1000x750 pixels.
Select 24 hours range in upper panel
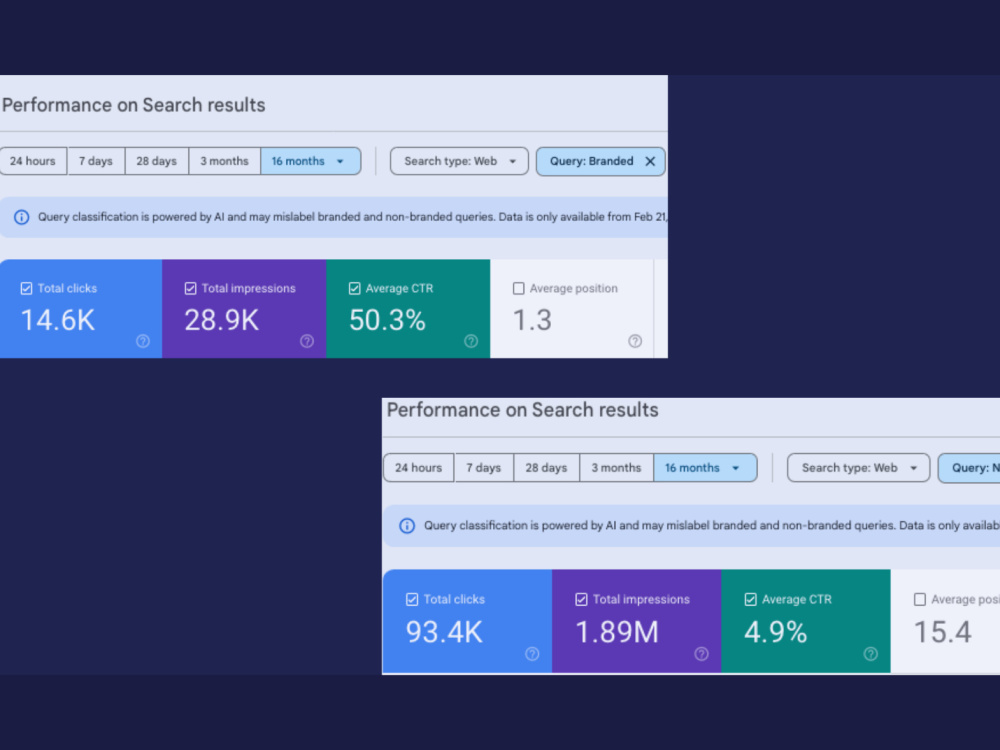pyautogui.click(x=33, y=161)
